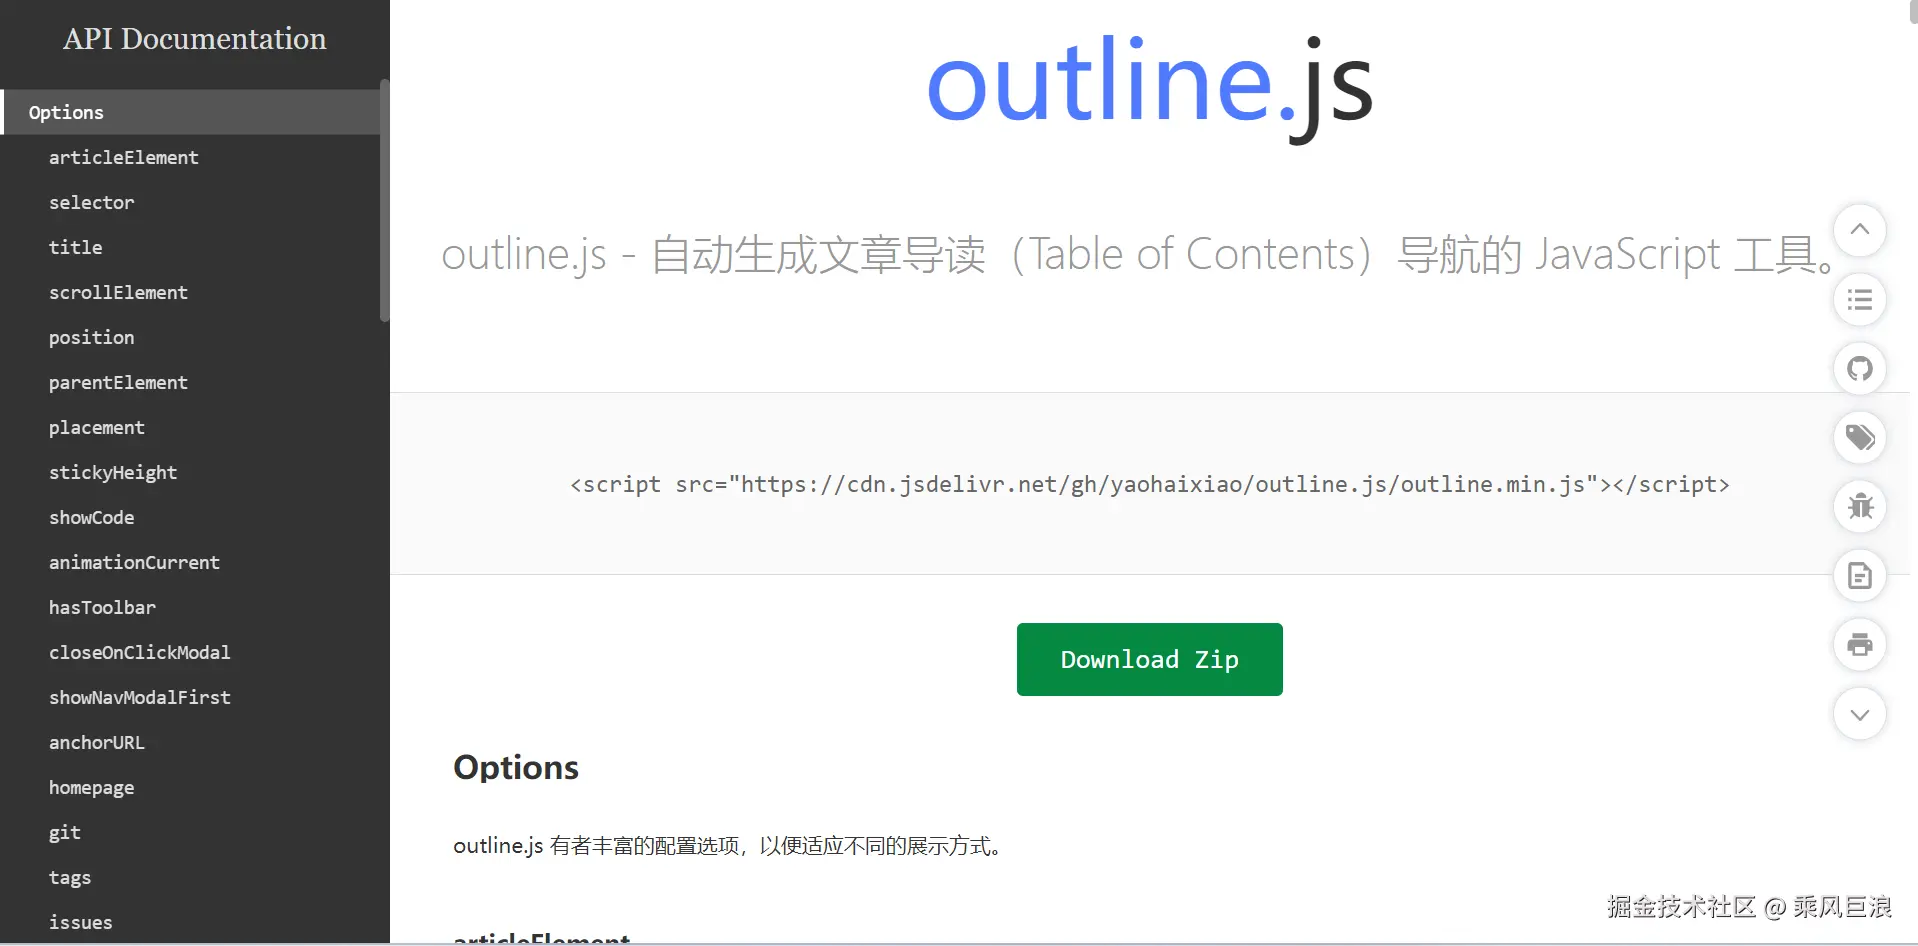This screenshot has width=1918, height=946.
Task: Click the scroll-to-top chevron up icon
Action: [x=1859, y=230]
